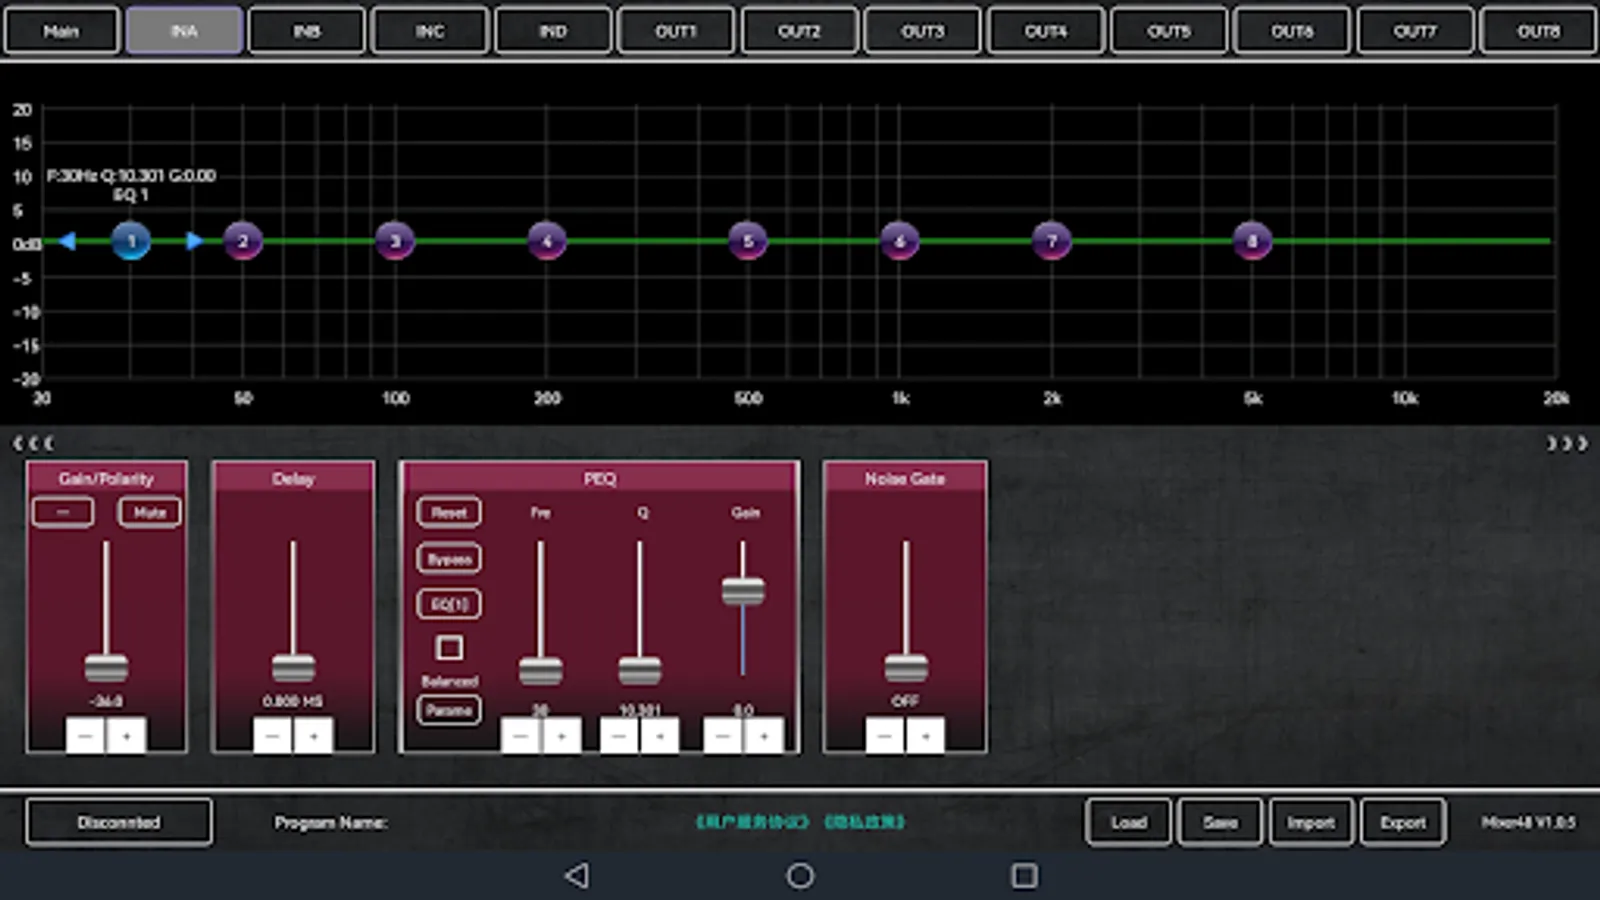Switch to the Main tab
Screen dimensions: 1600x900
(x=61, y=31)
